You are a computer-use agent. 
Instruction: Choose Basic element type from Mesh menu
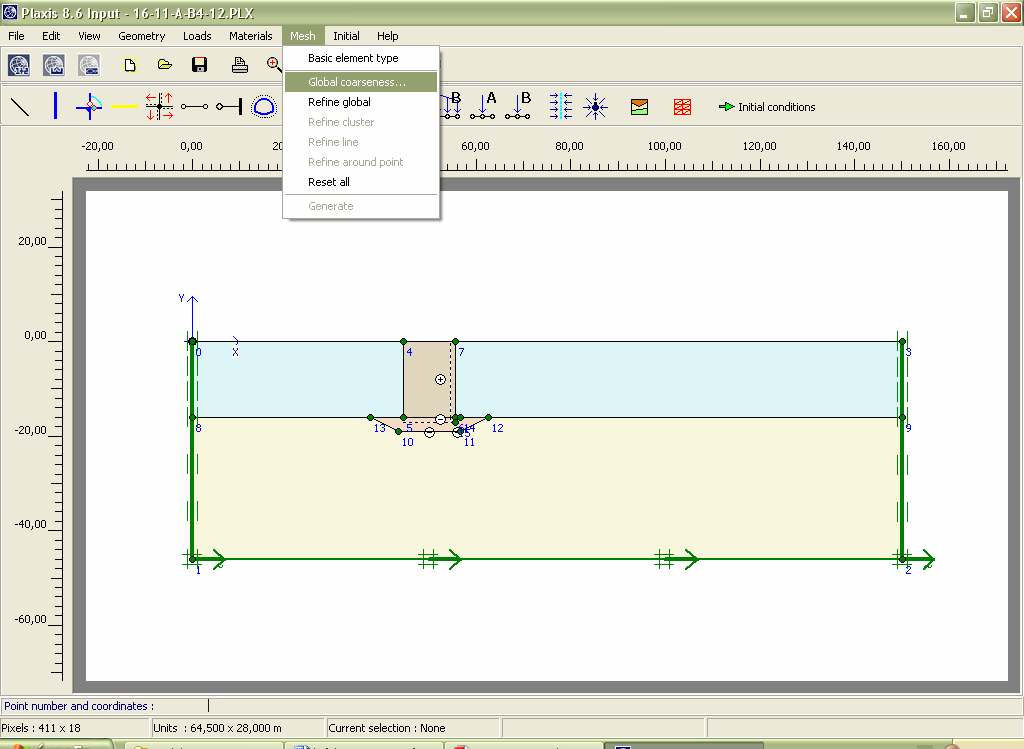click(x=361, y=58)
